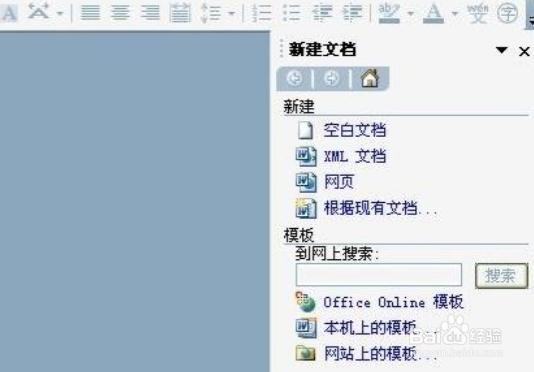Open highlight color dropdown arrow
This screenshot has width=534, height=372.
[x=411, y=14]
